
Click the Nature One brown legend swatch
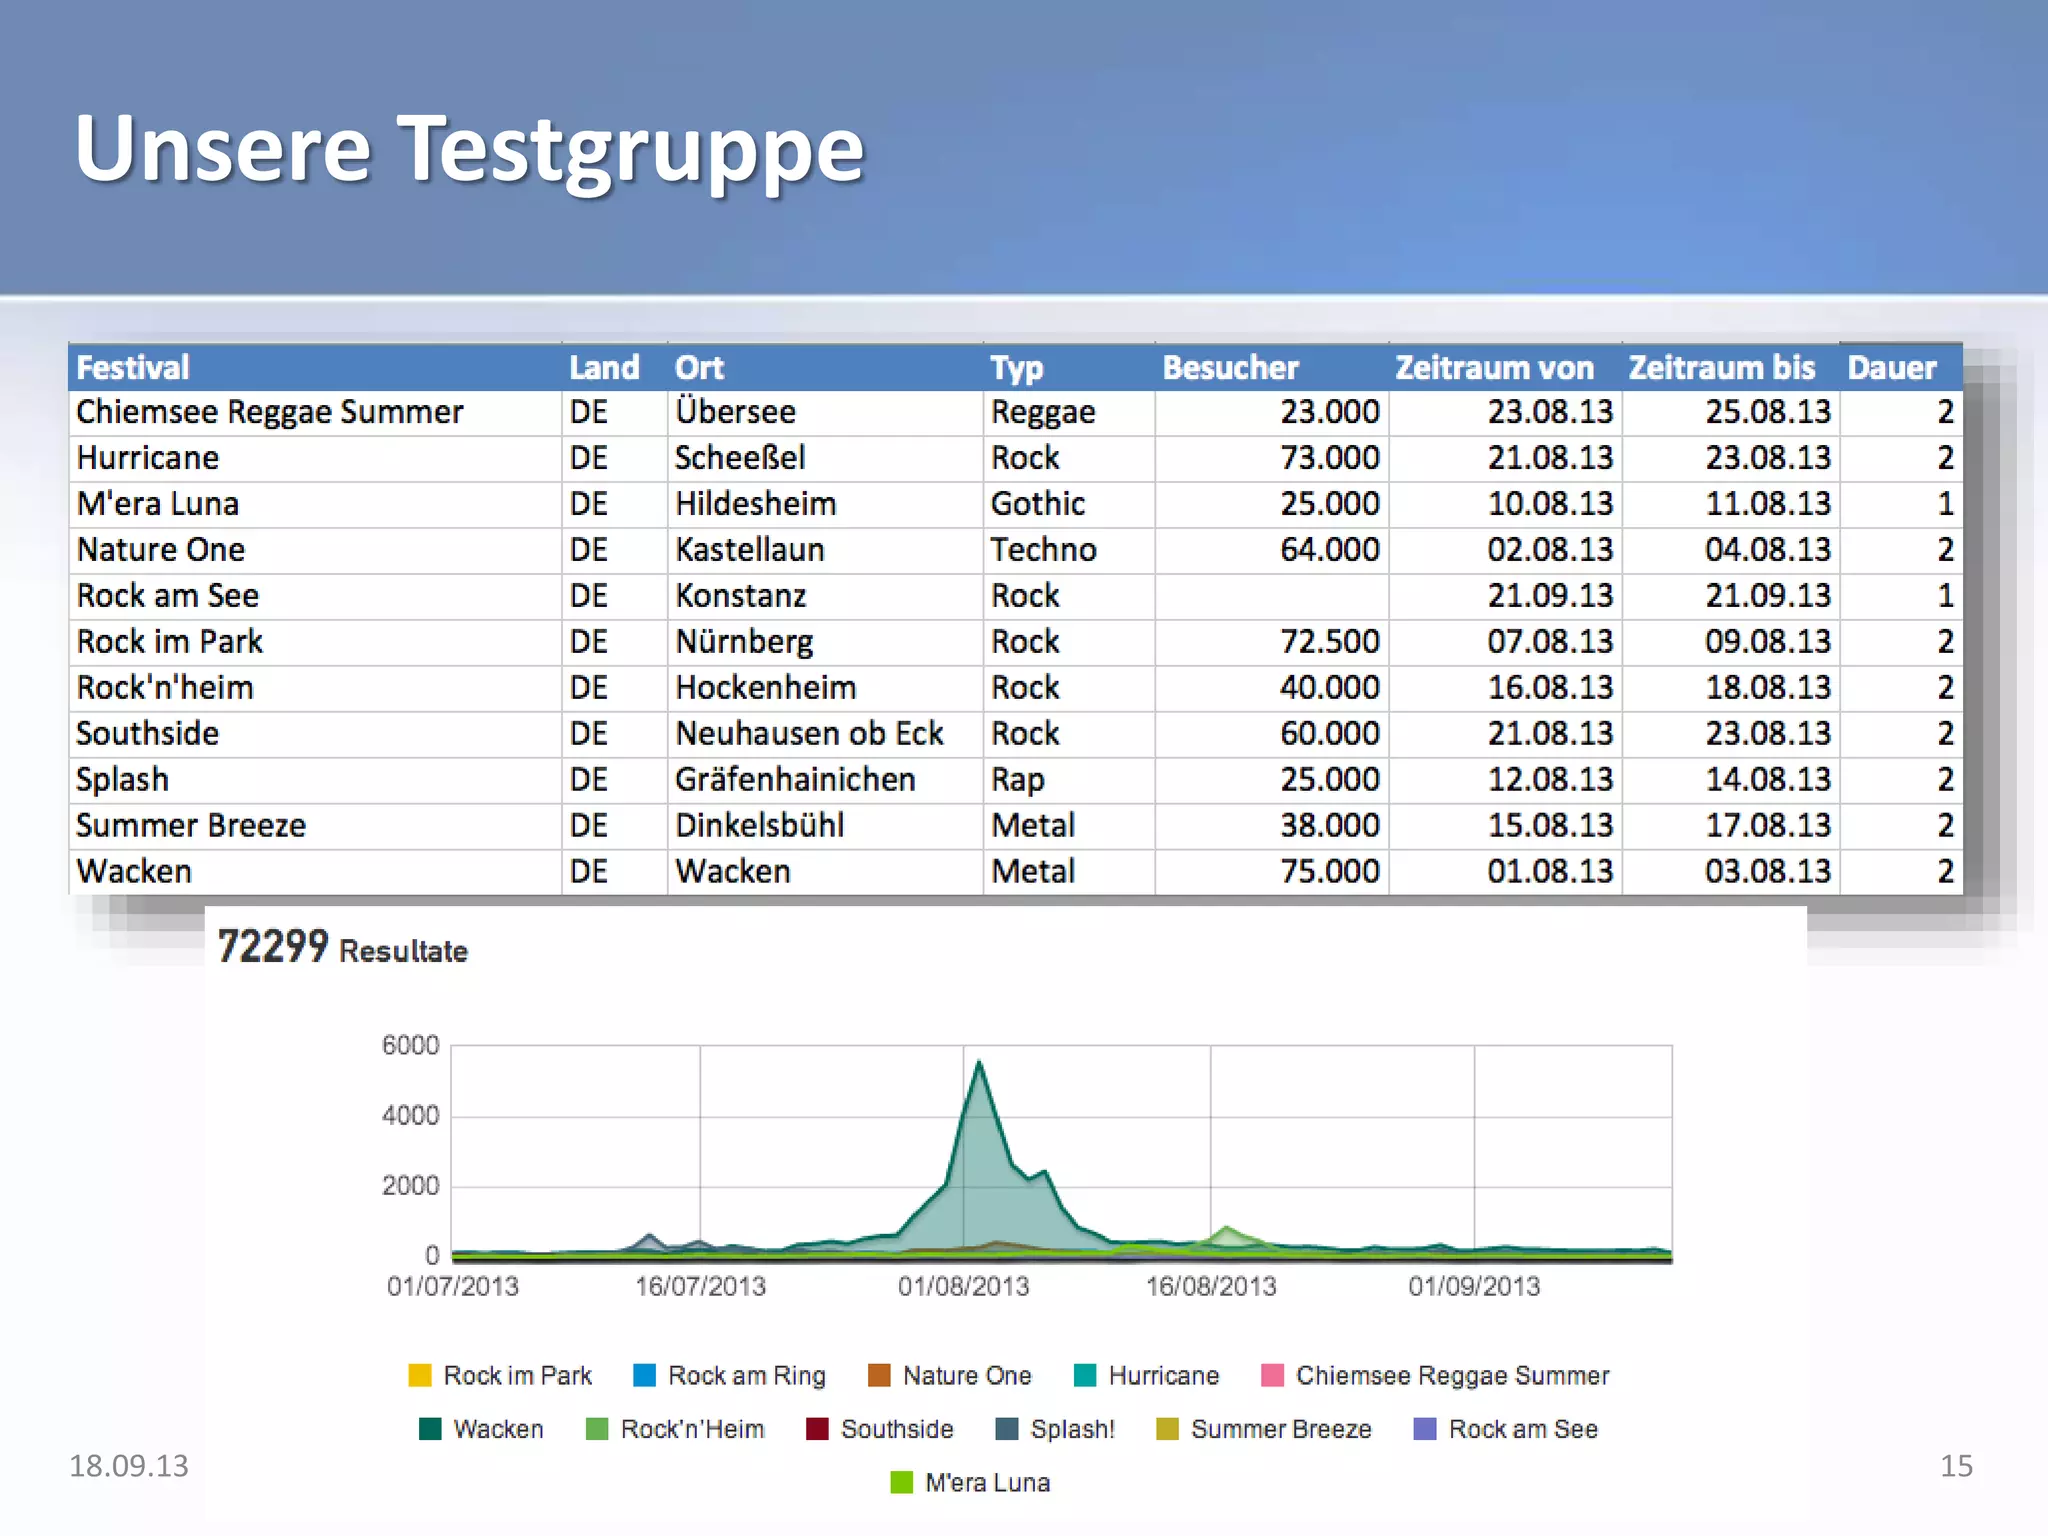[x=879, y=1375]
